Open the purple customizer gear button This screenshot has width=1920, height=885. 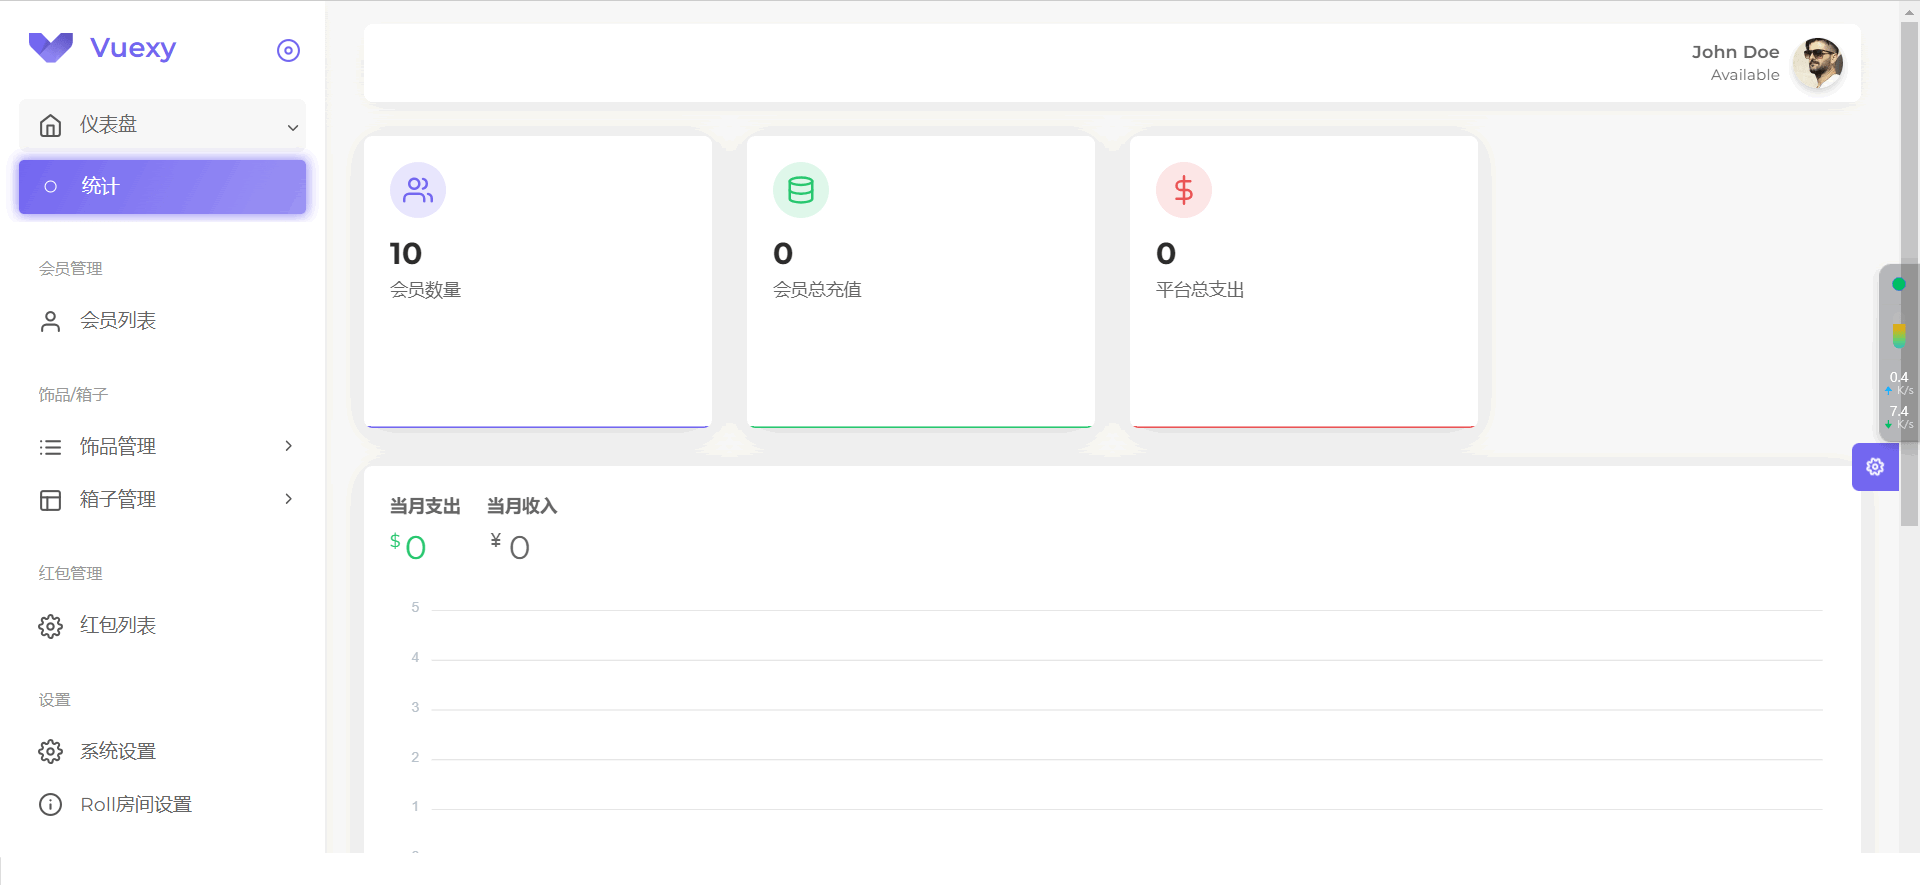pyautogui.click(x=1875, y=467)
